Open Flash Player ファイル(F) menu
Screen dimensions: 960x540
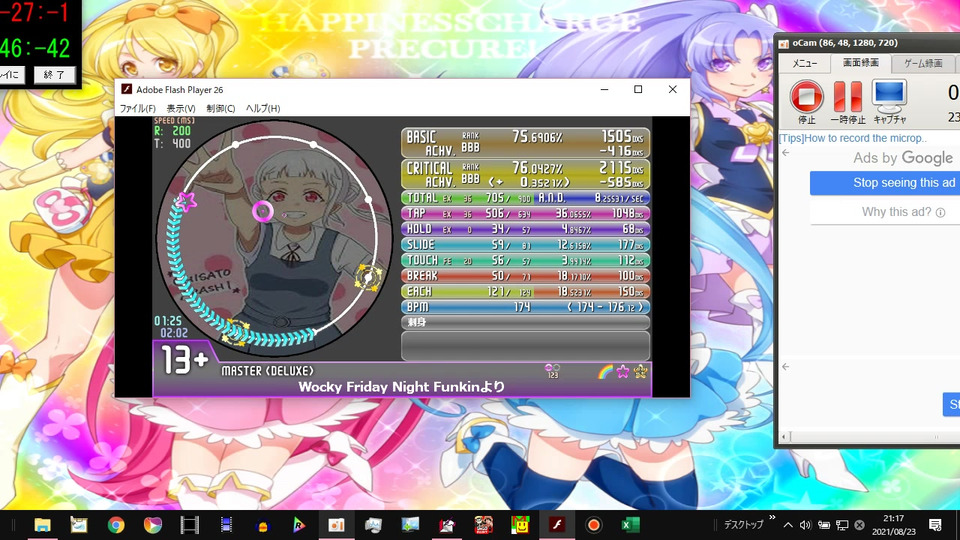[137, 108]
